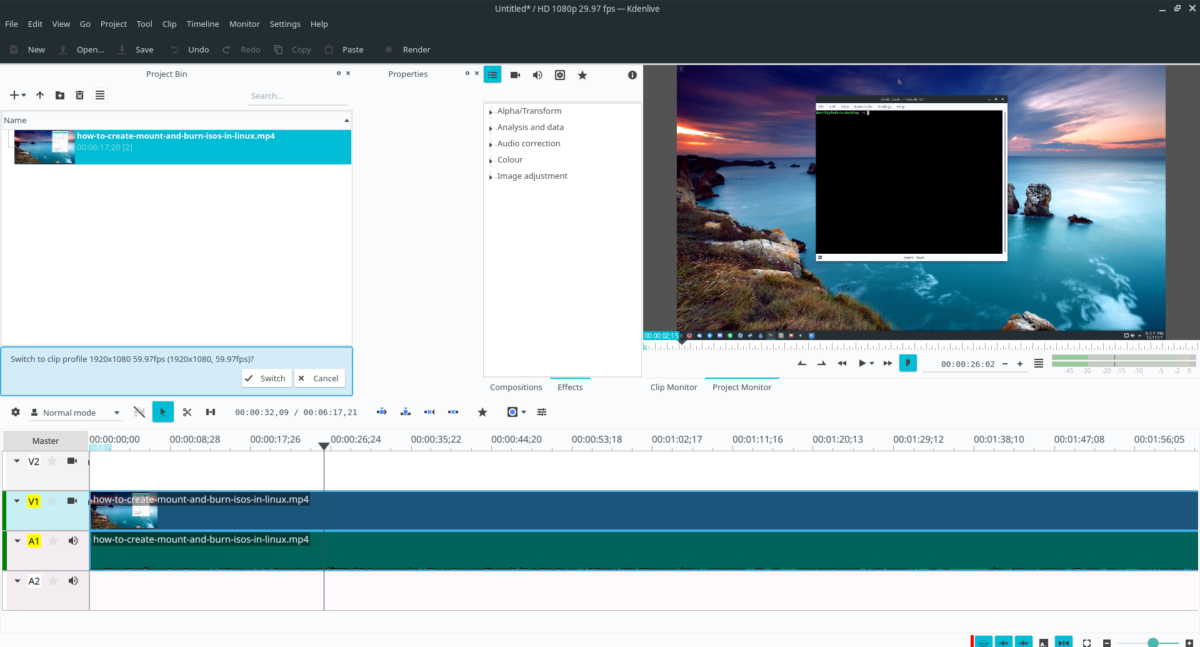Click Switch to change clip profile
Image resolution: width=1200 pixels, height=647 pixels.
(x=266, y=378)
